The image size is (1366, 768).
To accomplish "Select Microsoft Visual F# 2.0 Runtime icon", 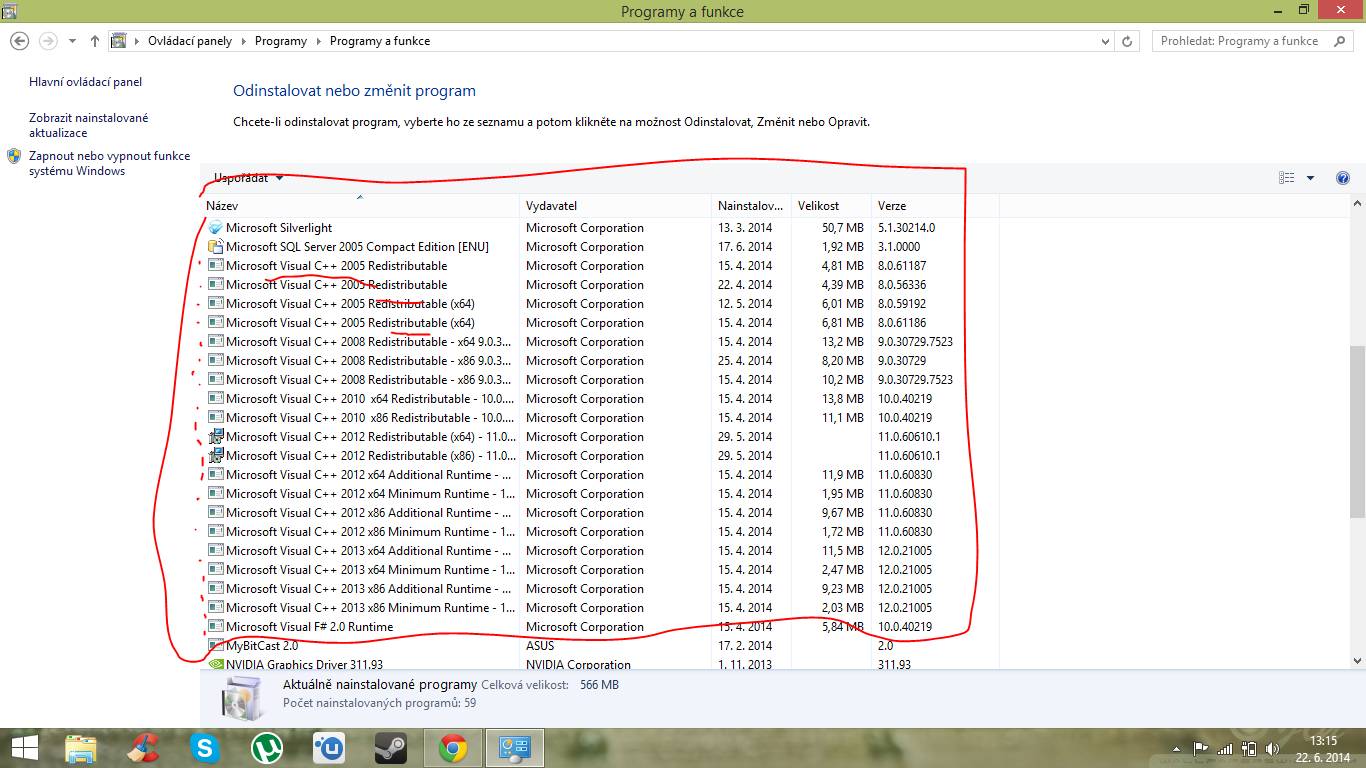I will tap(215, 627).
